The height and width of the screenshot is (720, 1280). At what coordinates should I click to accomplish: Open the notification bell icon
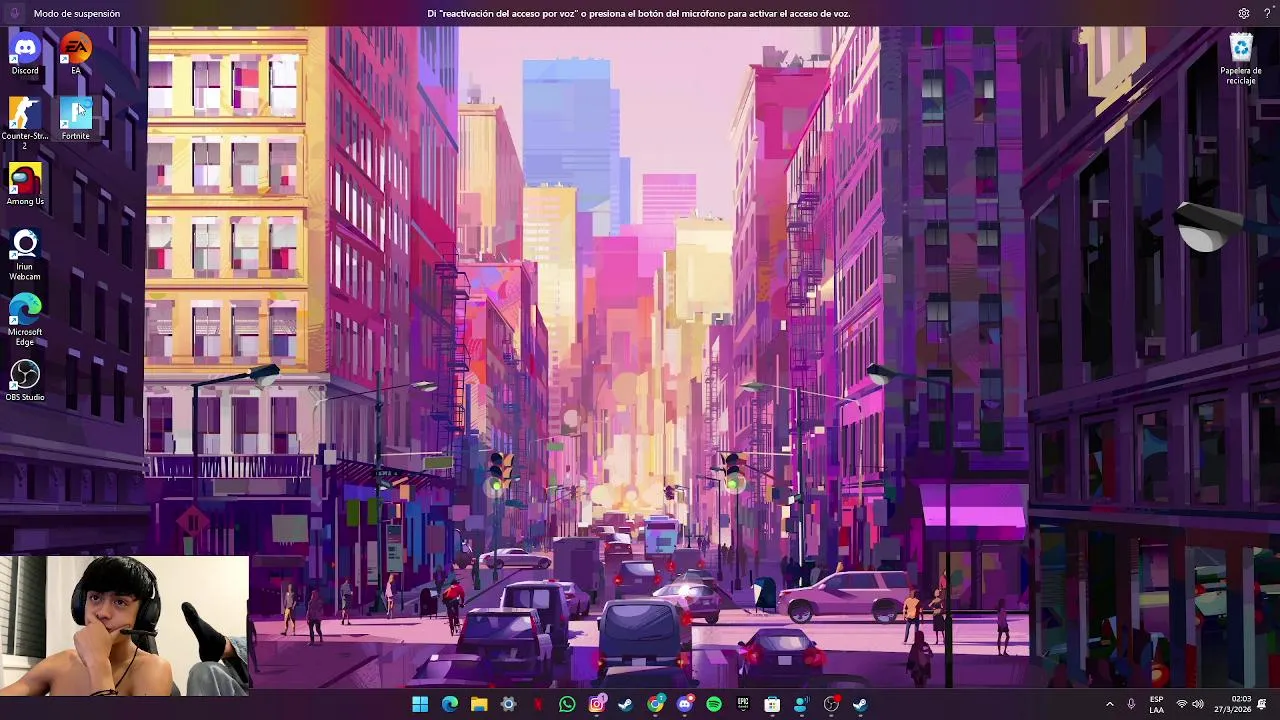(1262, 704)
